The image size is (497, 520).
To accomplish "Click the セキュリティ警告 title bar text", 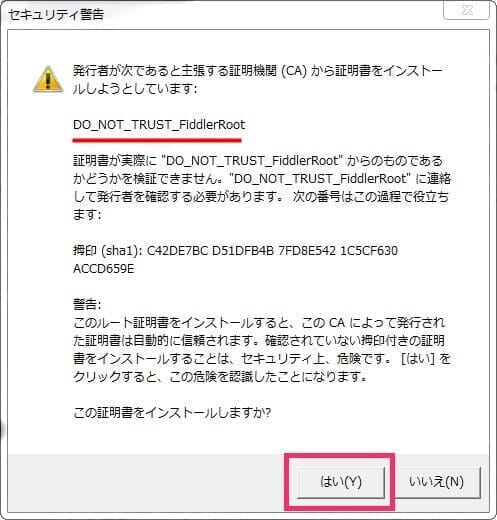I will click(x=56, y=15).
